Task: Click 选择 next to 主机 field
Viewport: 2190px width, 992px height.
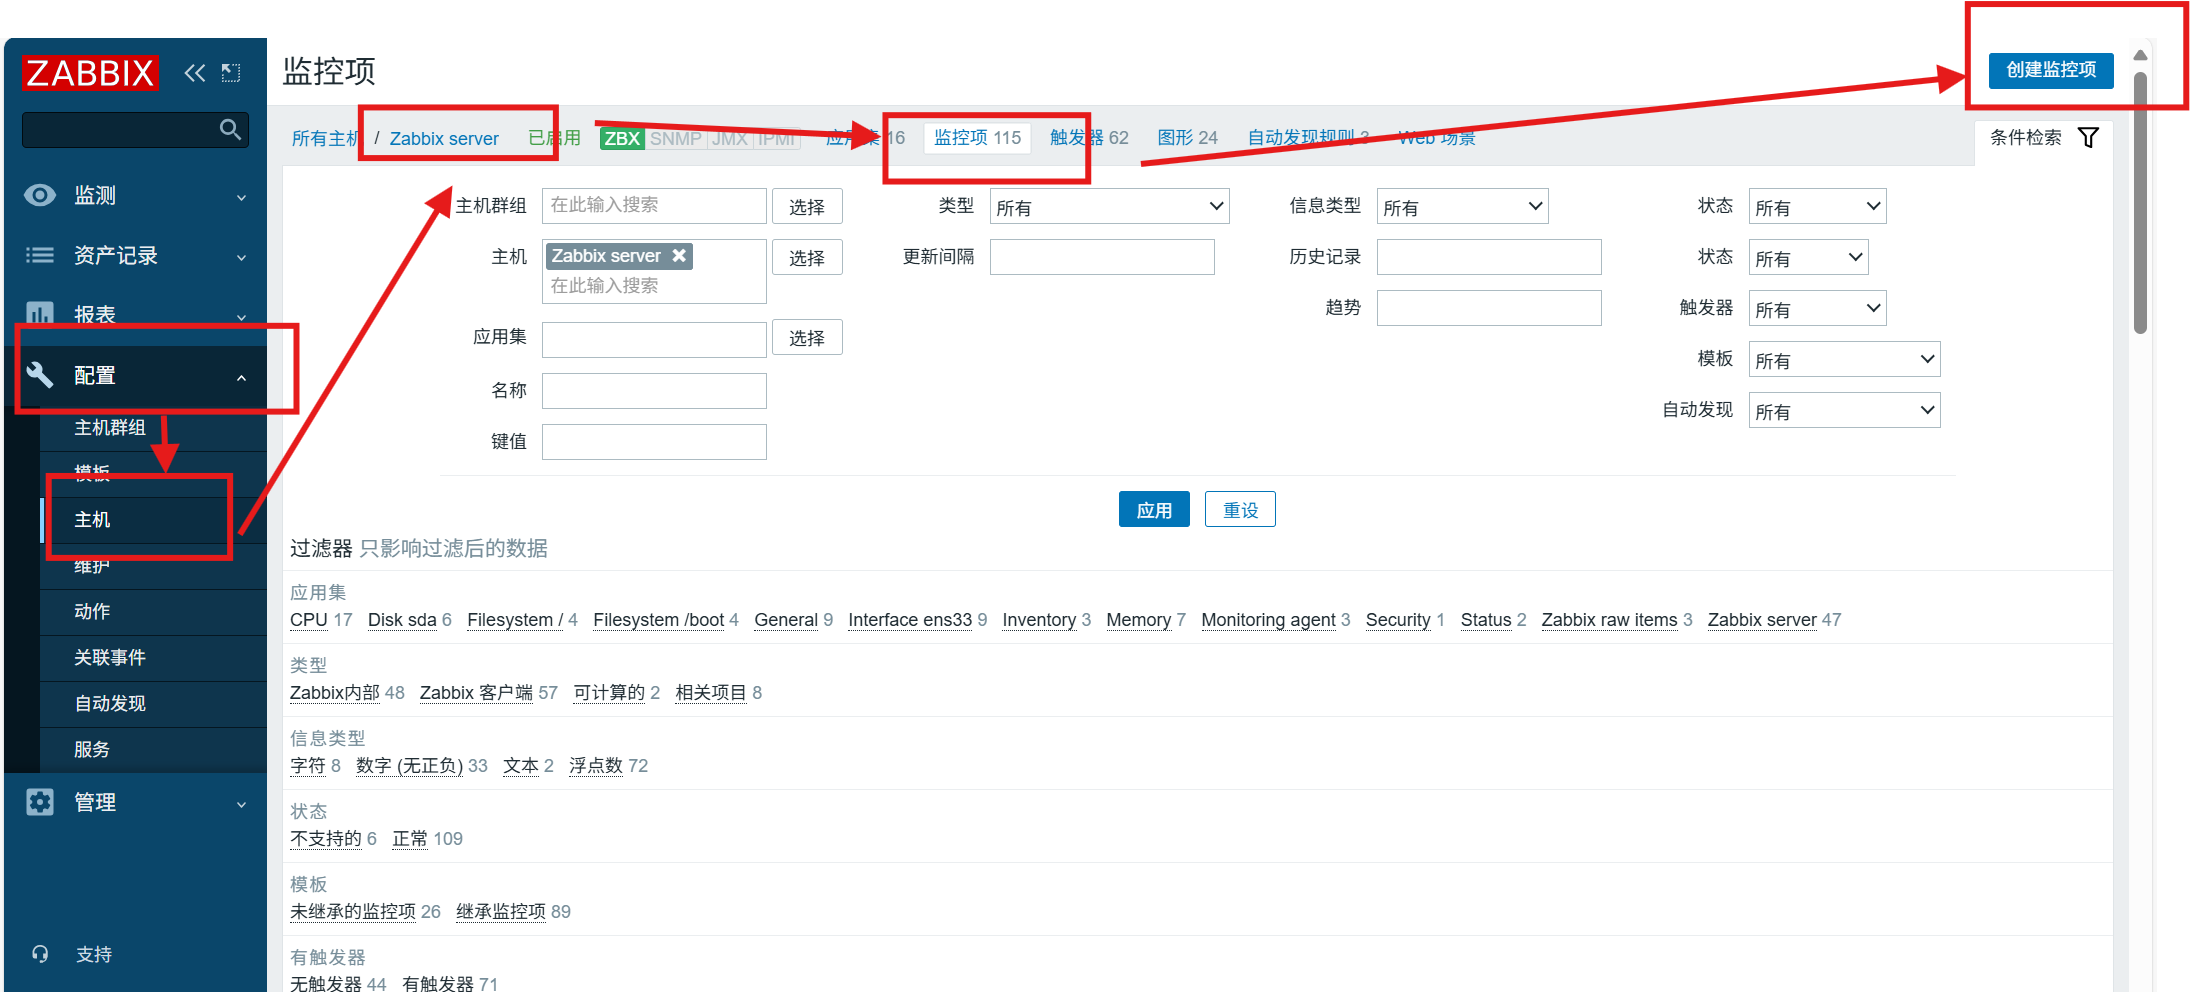Action: (807, 257)
